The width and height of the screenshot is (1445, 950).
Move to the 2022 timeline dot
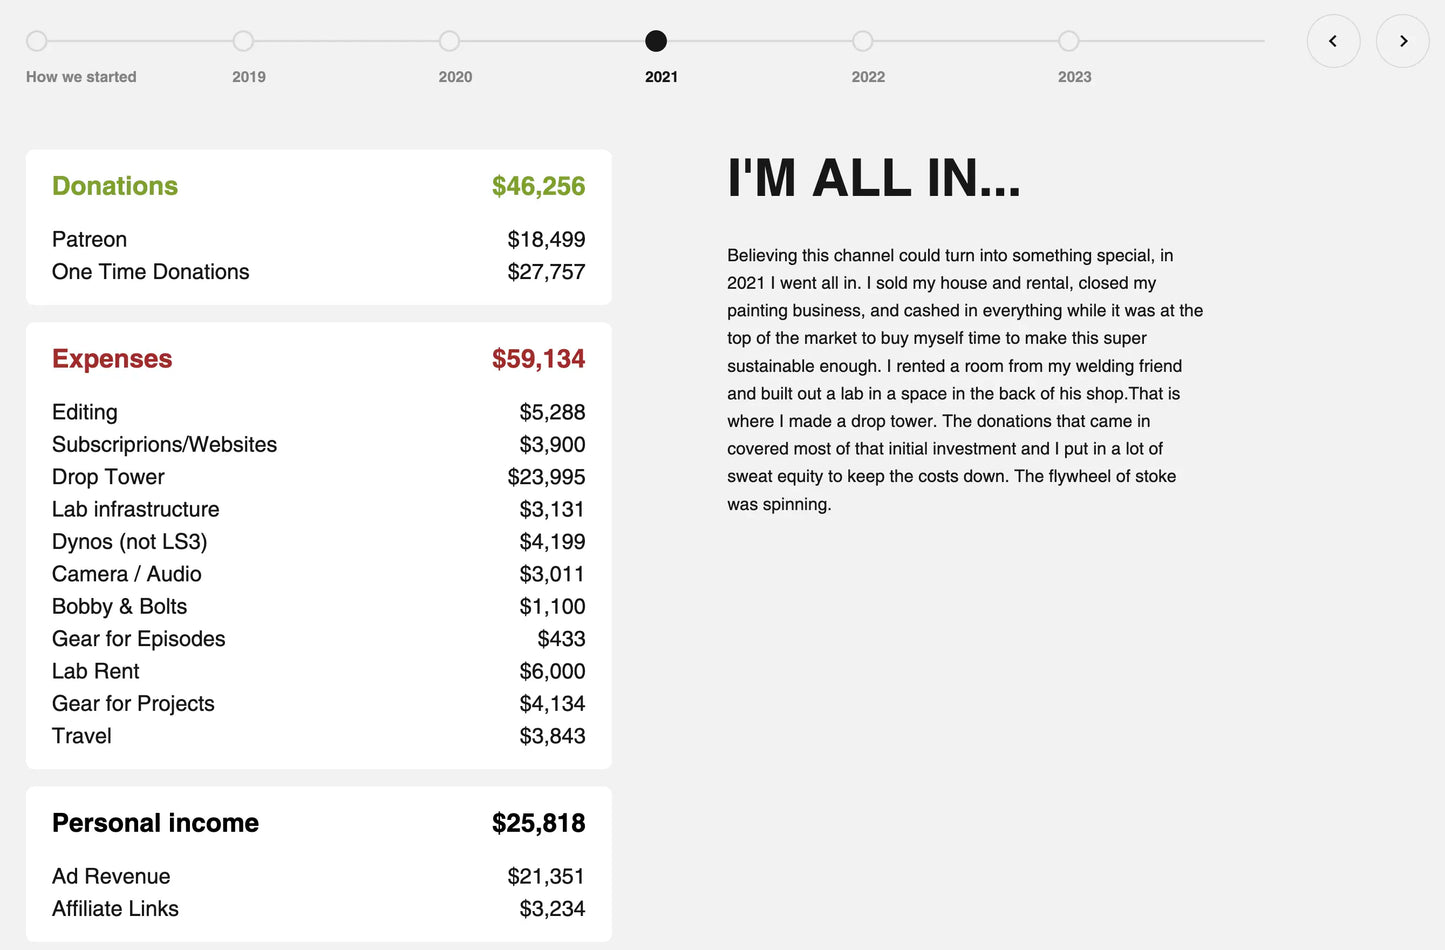point(863,41)
